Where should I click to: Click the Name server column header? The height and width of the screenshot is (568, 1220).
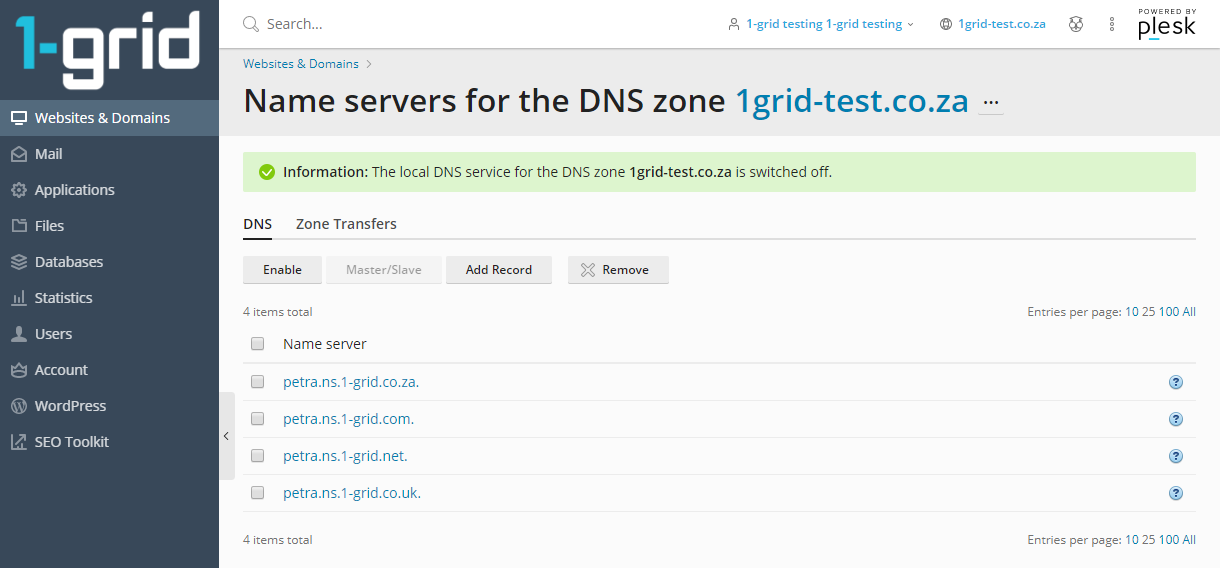(325, 344)
